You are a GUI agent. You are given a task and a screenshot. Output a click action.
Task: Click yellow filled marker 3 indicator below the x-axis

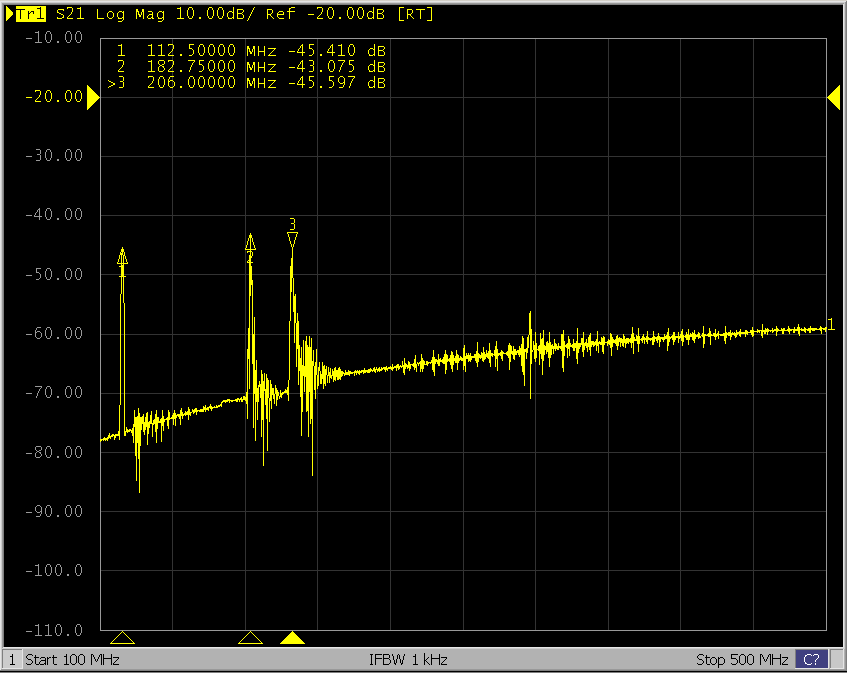pos(292,638)
